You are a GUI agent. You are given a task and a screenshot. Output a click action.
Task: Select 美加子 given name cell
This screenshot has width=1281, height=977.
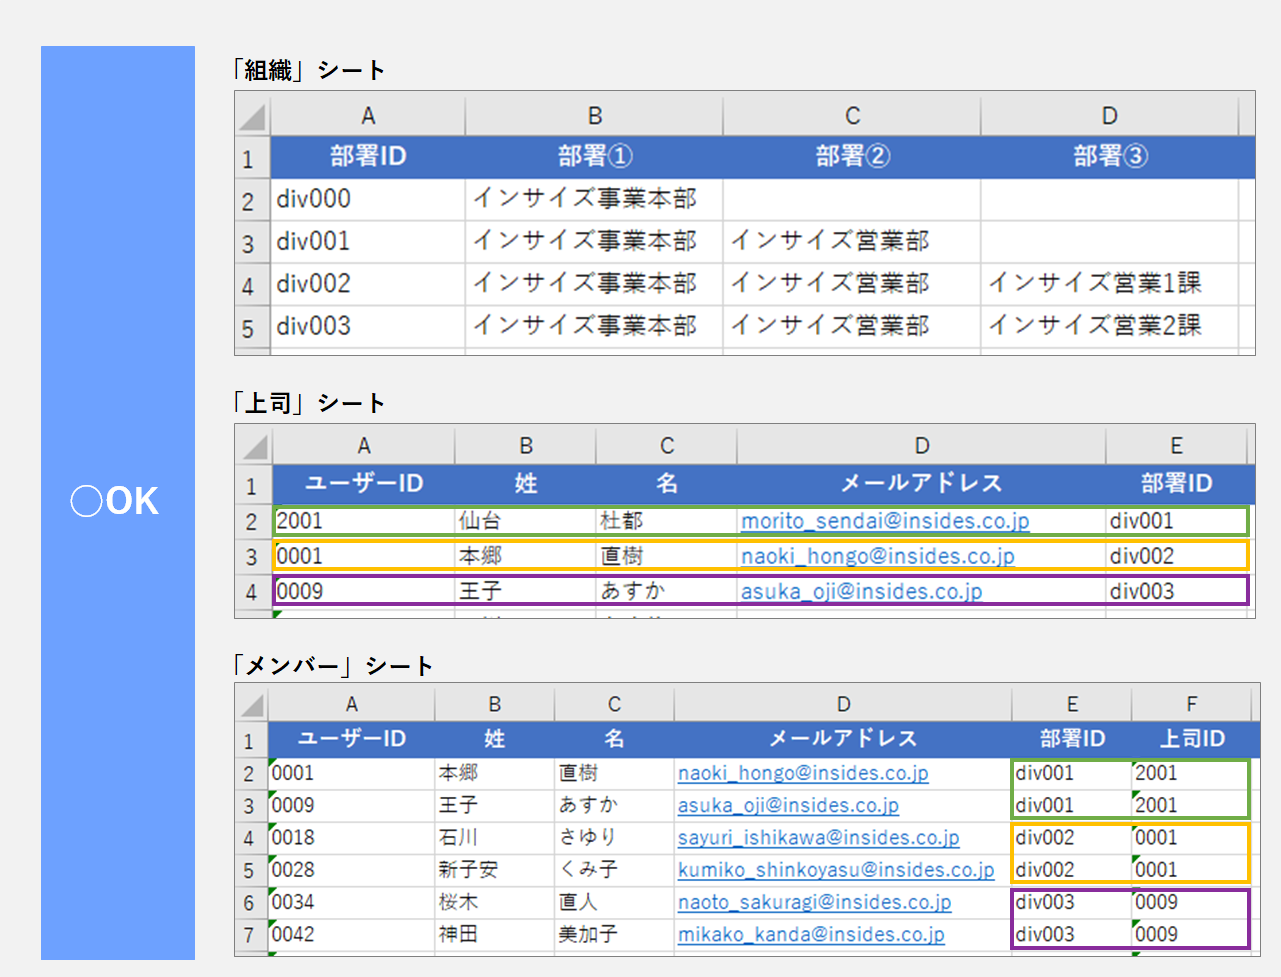[614, 934]
